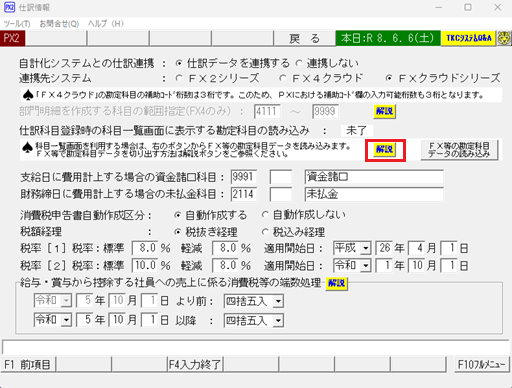
Task: Click F4入力終了 function key
Action: coord(195,364)
